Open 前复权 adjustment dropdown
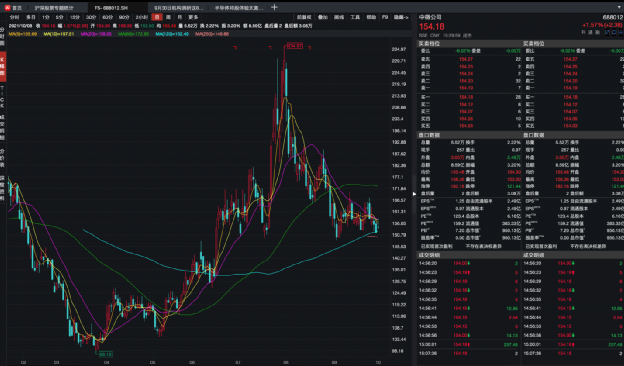Image resolution: width=624 pixels, height=366 pixels. coord(304,17)
